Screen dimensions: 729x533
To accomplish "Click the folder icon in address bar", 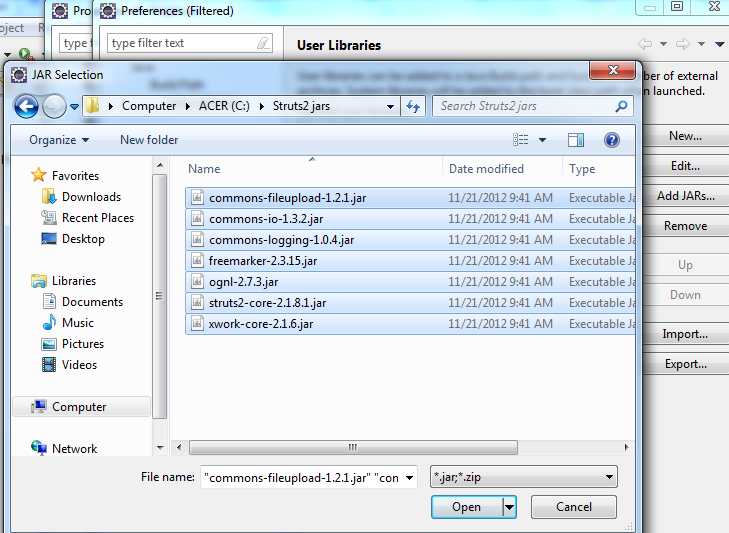I will (x=93, y=106).
